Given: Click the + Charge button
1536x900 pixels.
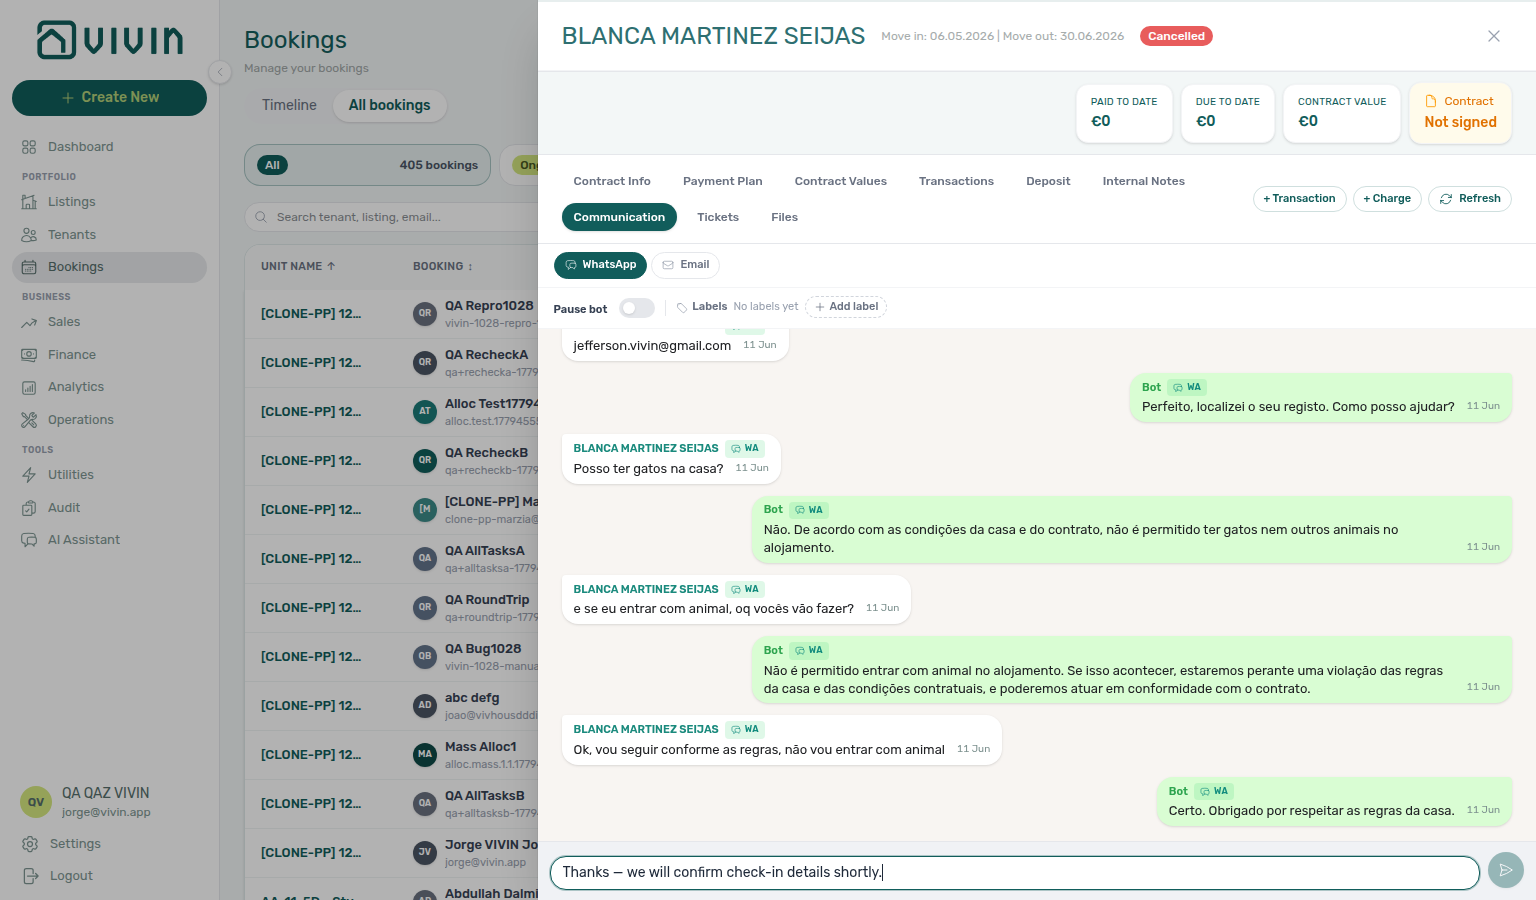Looking at the screenshot, I should pyautogui.click(x=1387, y=199).
